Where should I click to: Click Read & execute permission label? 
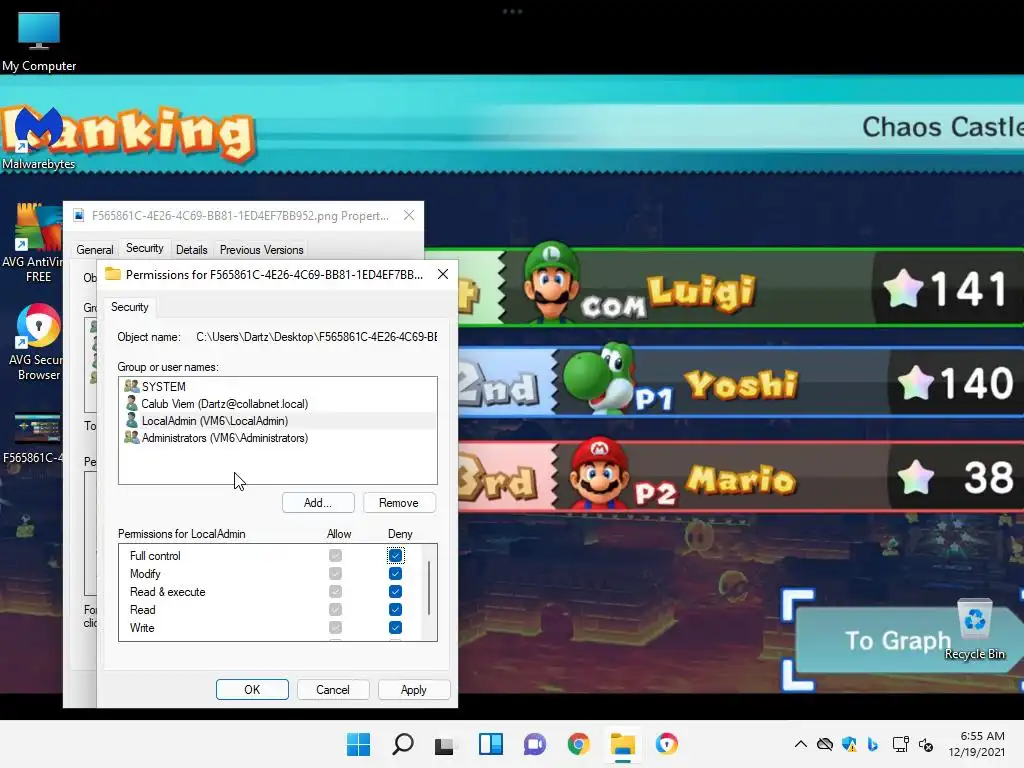click(167, 592)
